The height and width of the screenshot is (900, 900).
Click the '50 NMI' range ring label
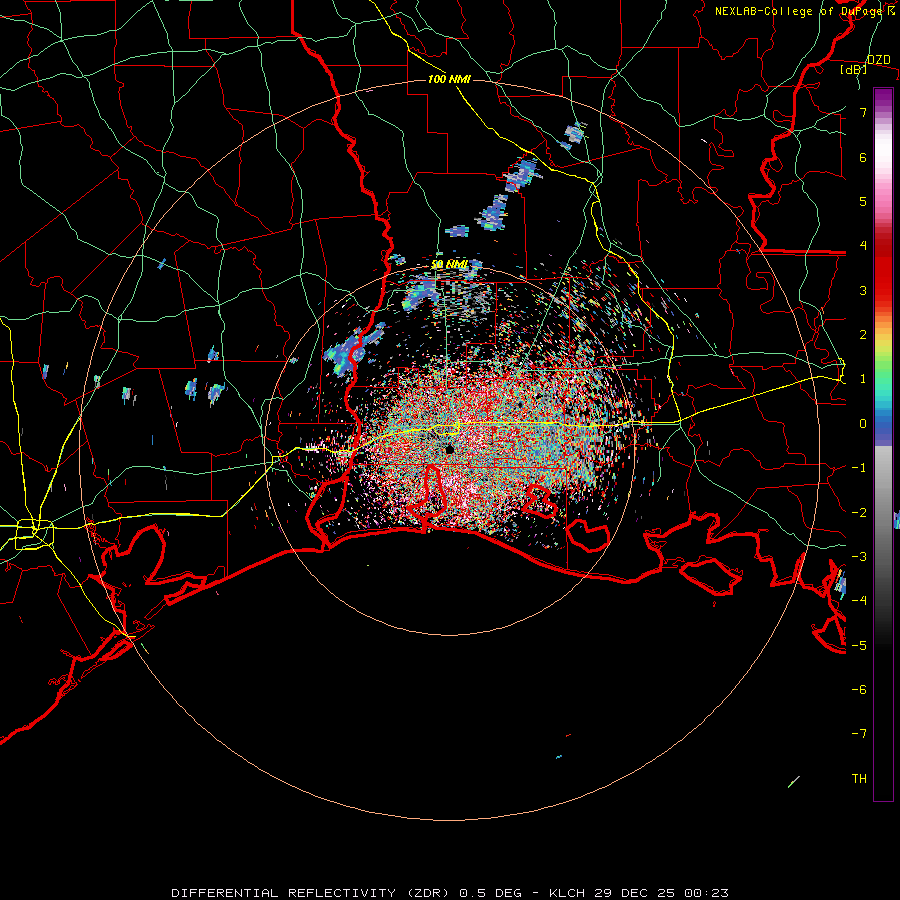pyautogui.click(x=449, y=265)
